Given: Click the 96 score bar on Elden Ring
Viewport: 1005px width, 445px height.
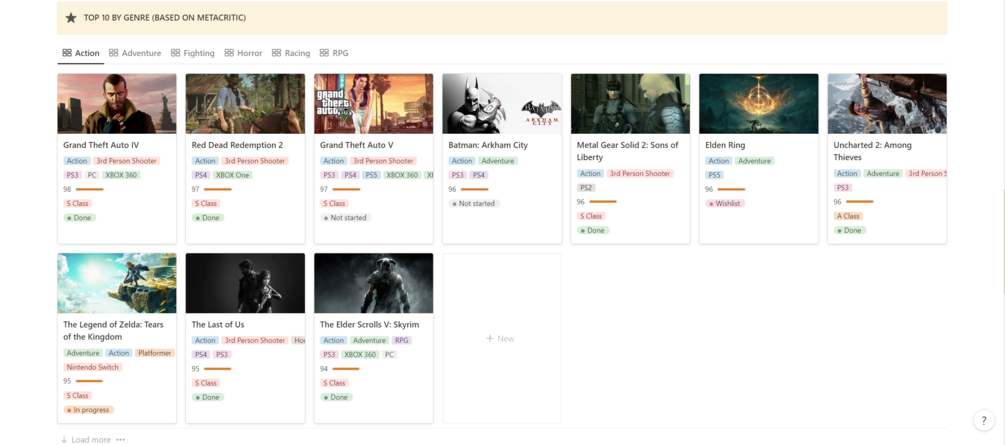Looking at the screenshot, I should (x=731, y=189).
